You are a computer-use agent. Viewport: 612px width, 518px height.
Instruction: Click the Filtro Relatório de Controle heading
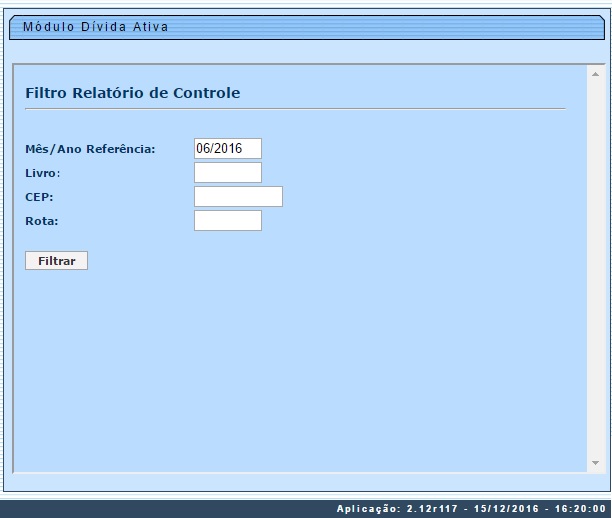click(132, 93)
